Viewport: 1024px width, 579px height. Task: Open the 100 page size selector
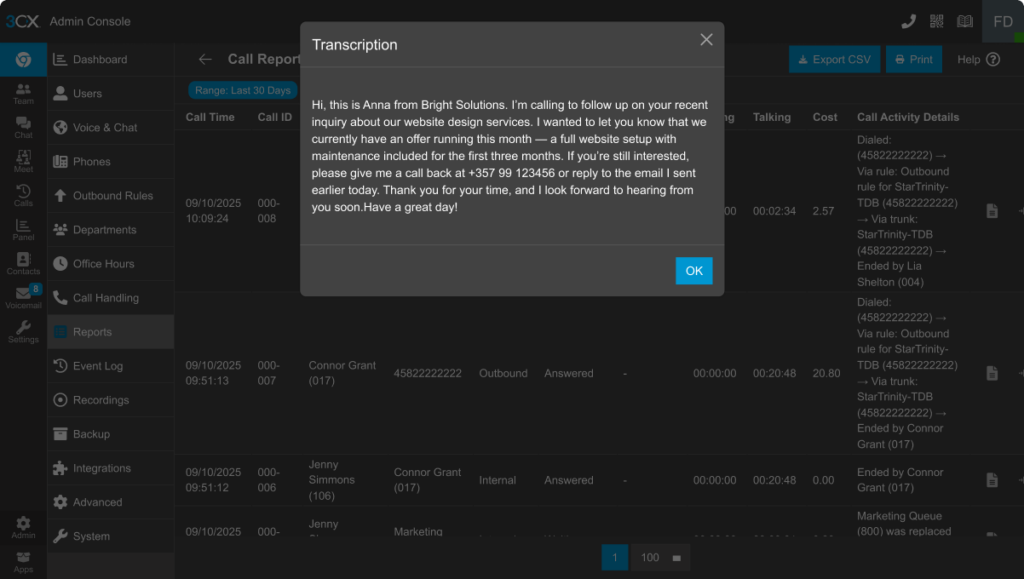pyautogui.click(x=660, y=557)
